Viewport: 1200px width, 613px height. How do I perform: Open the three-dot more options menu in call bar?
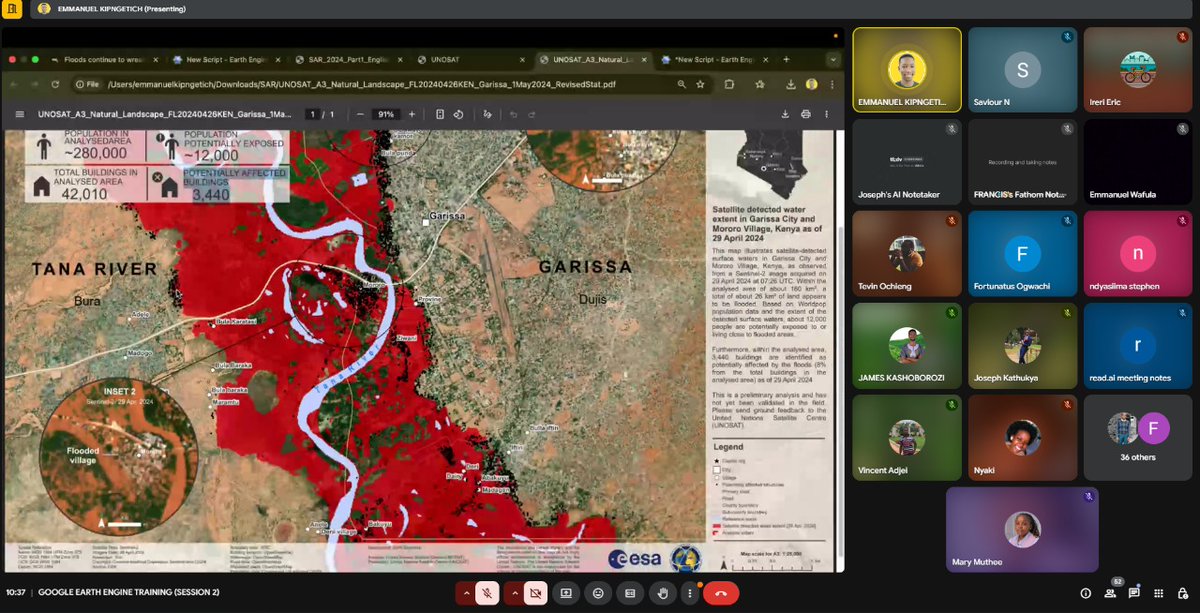(690, 593)
